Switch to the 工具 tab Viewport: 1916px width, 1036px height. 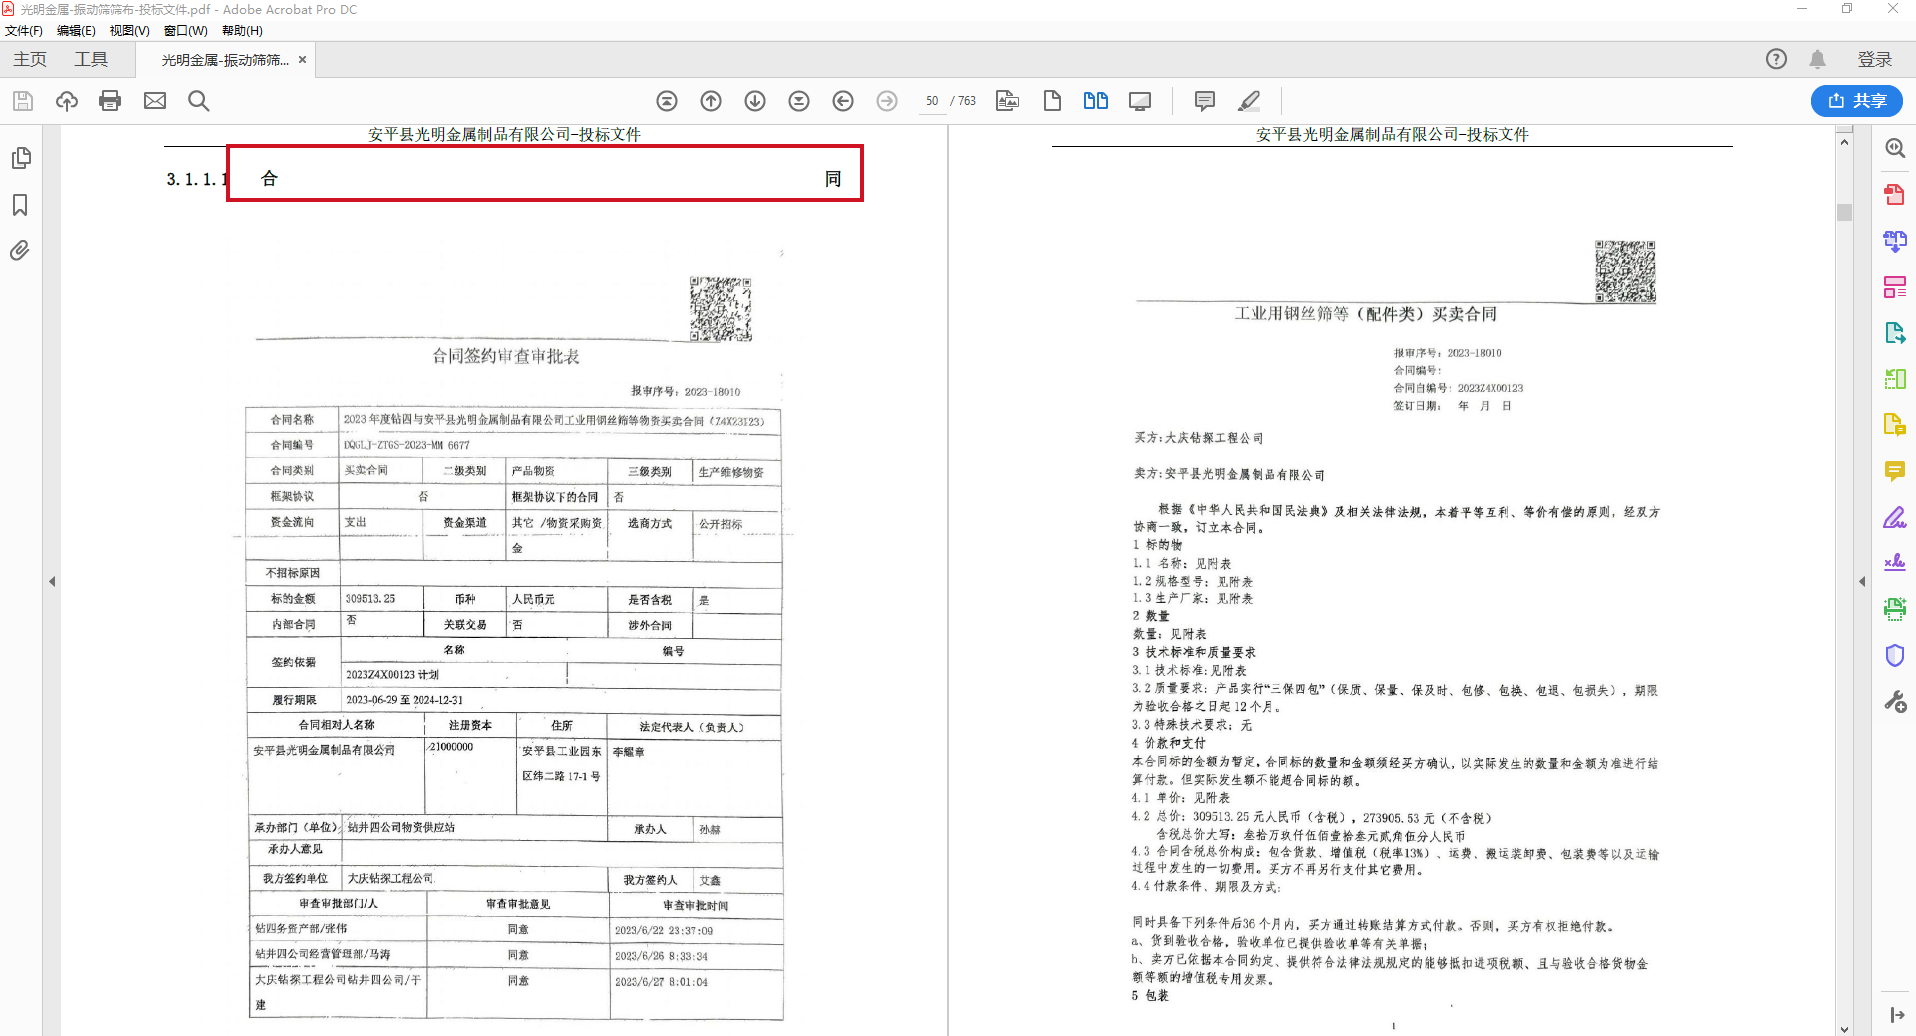(x=91, y=60)
